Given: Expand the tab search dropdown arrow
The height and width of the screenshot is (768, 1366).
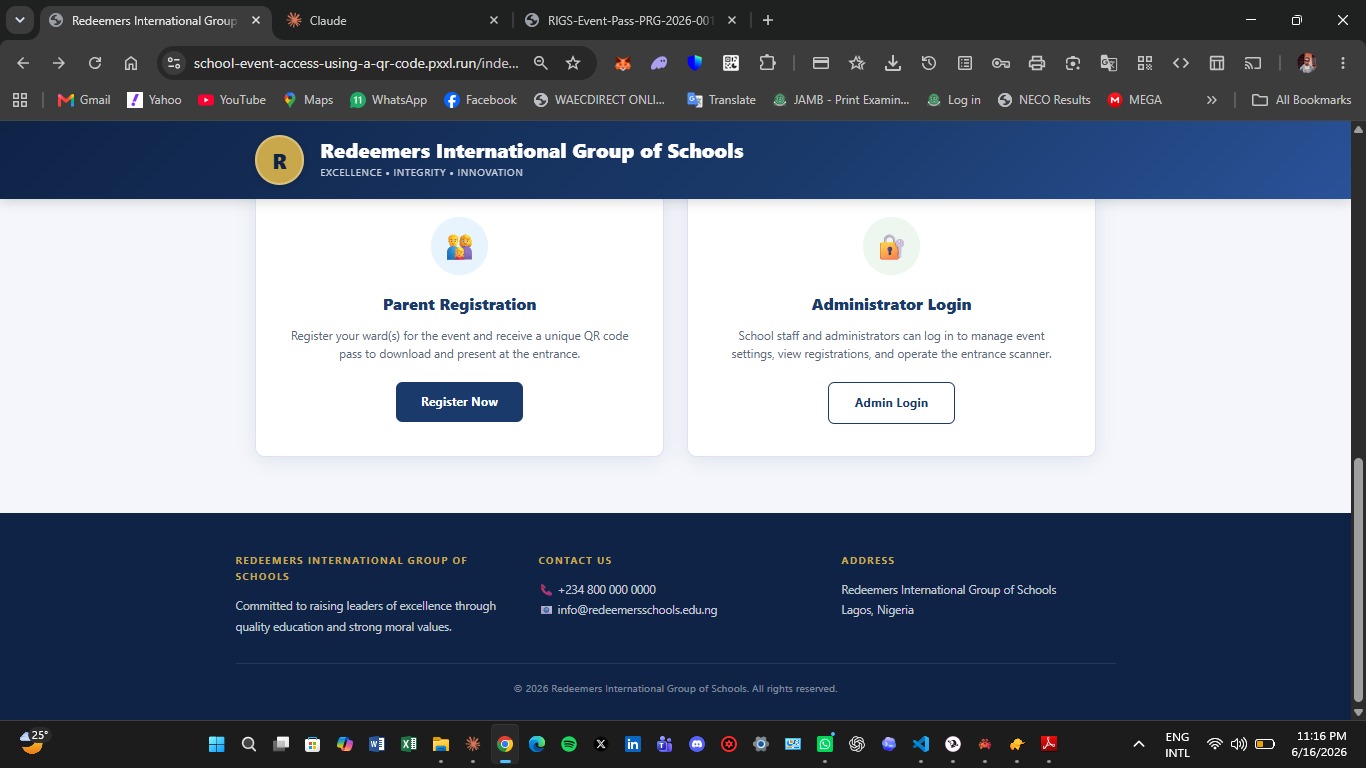Looking at the screenshot, I should click(20, 20).
